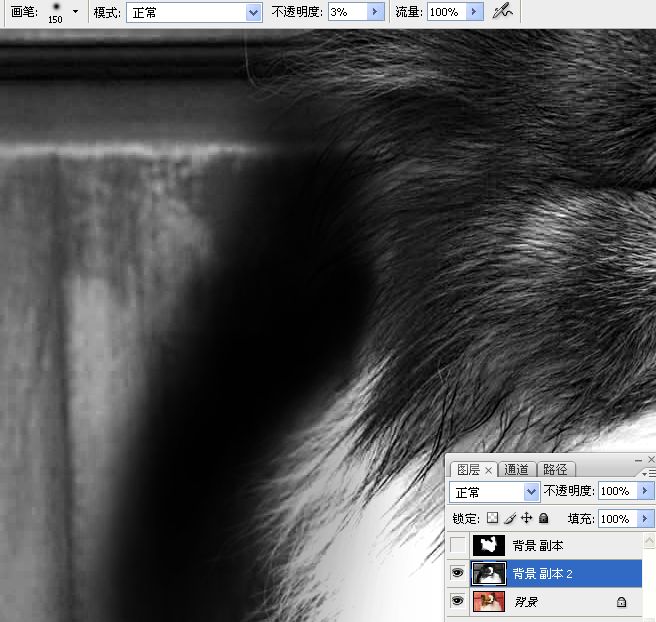Click the 流量 100% input field
This screenshot has width=656, height=622.
tap(445, 12)
